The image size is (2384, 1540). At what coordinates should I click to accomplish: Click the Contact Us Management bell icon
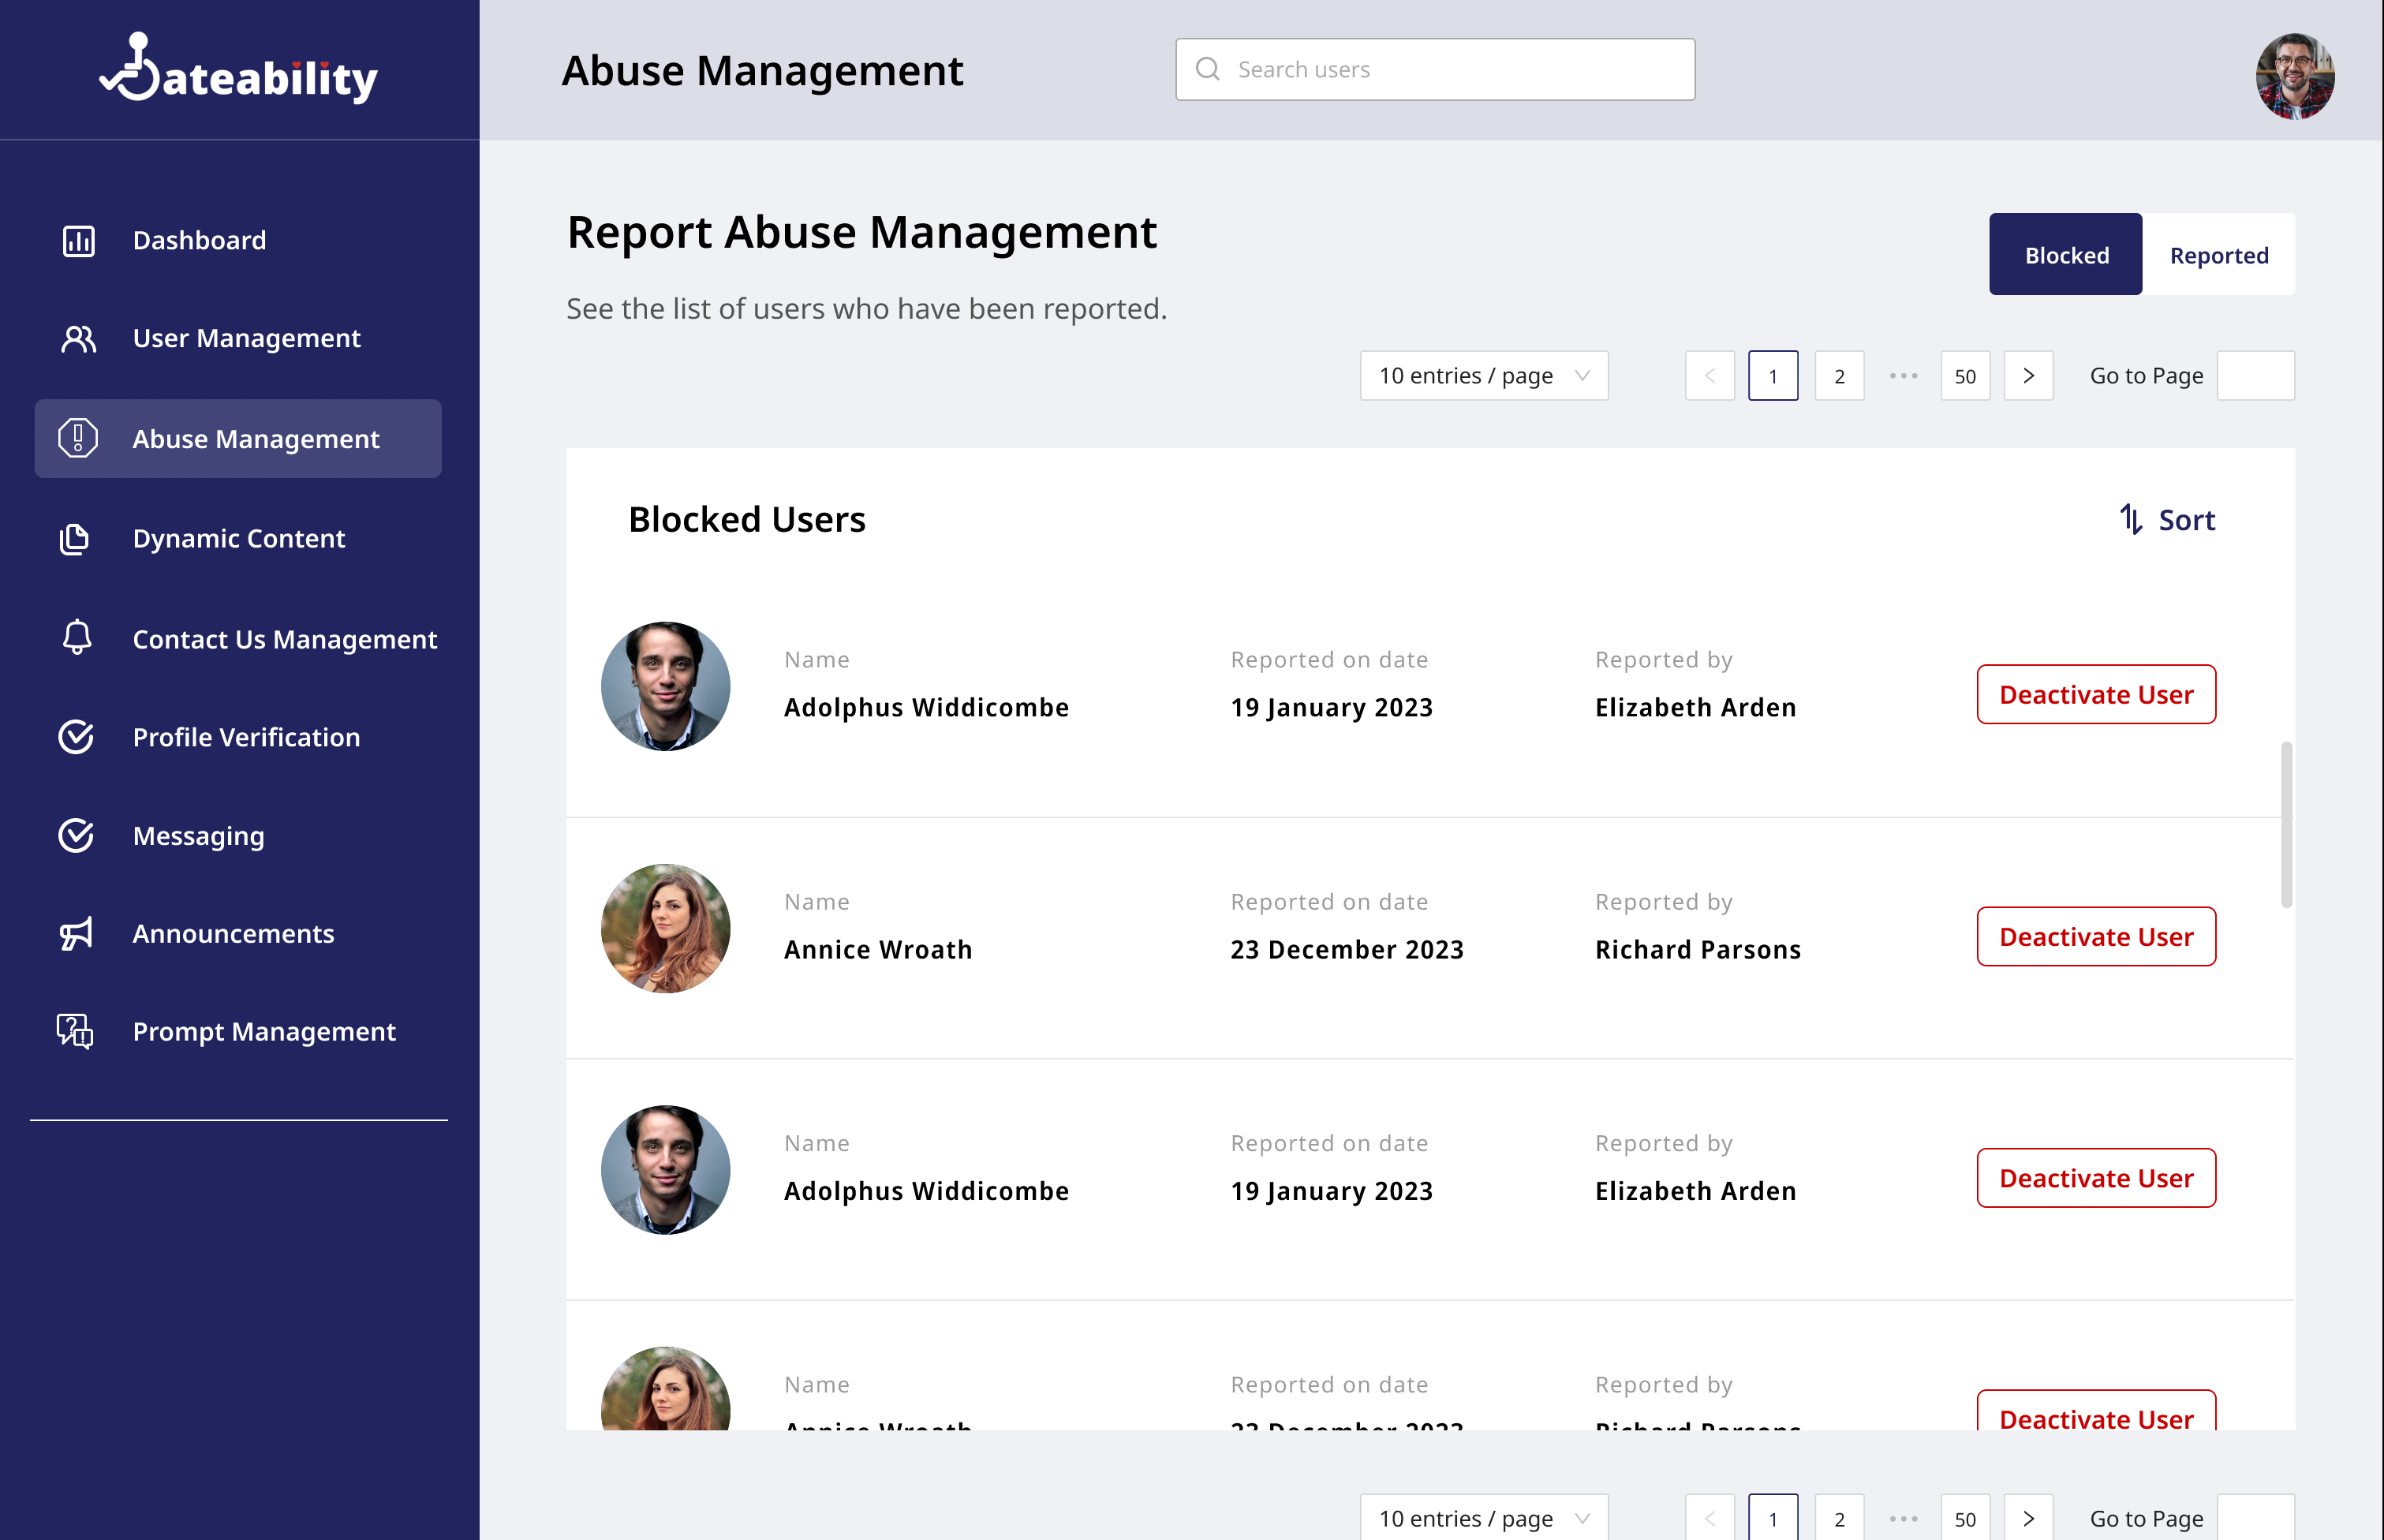pyautogui.click(x=76, y=638)
